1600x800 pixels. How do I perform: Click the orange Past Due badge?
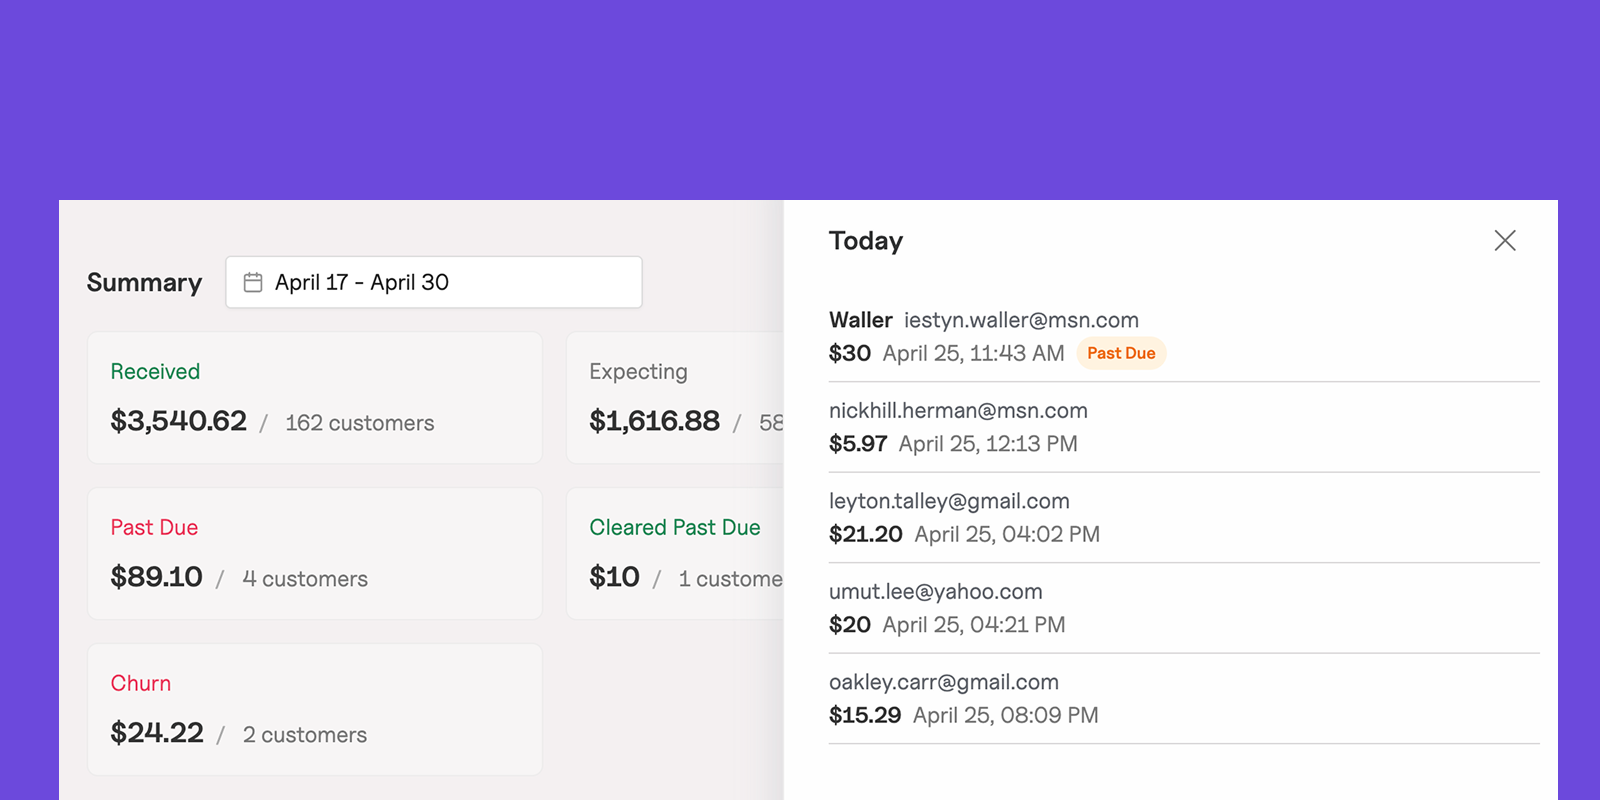click(x=1121, y=353)
